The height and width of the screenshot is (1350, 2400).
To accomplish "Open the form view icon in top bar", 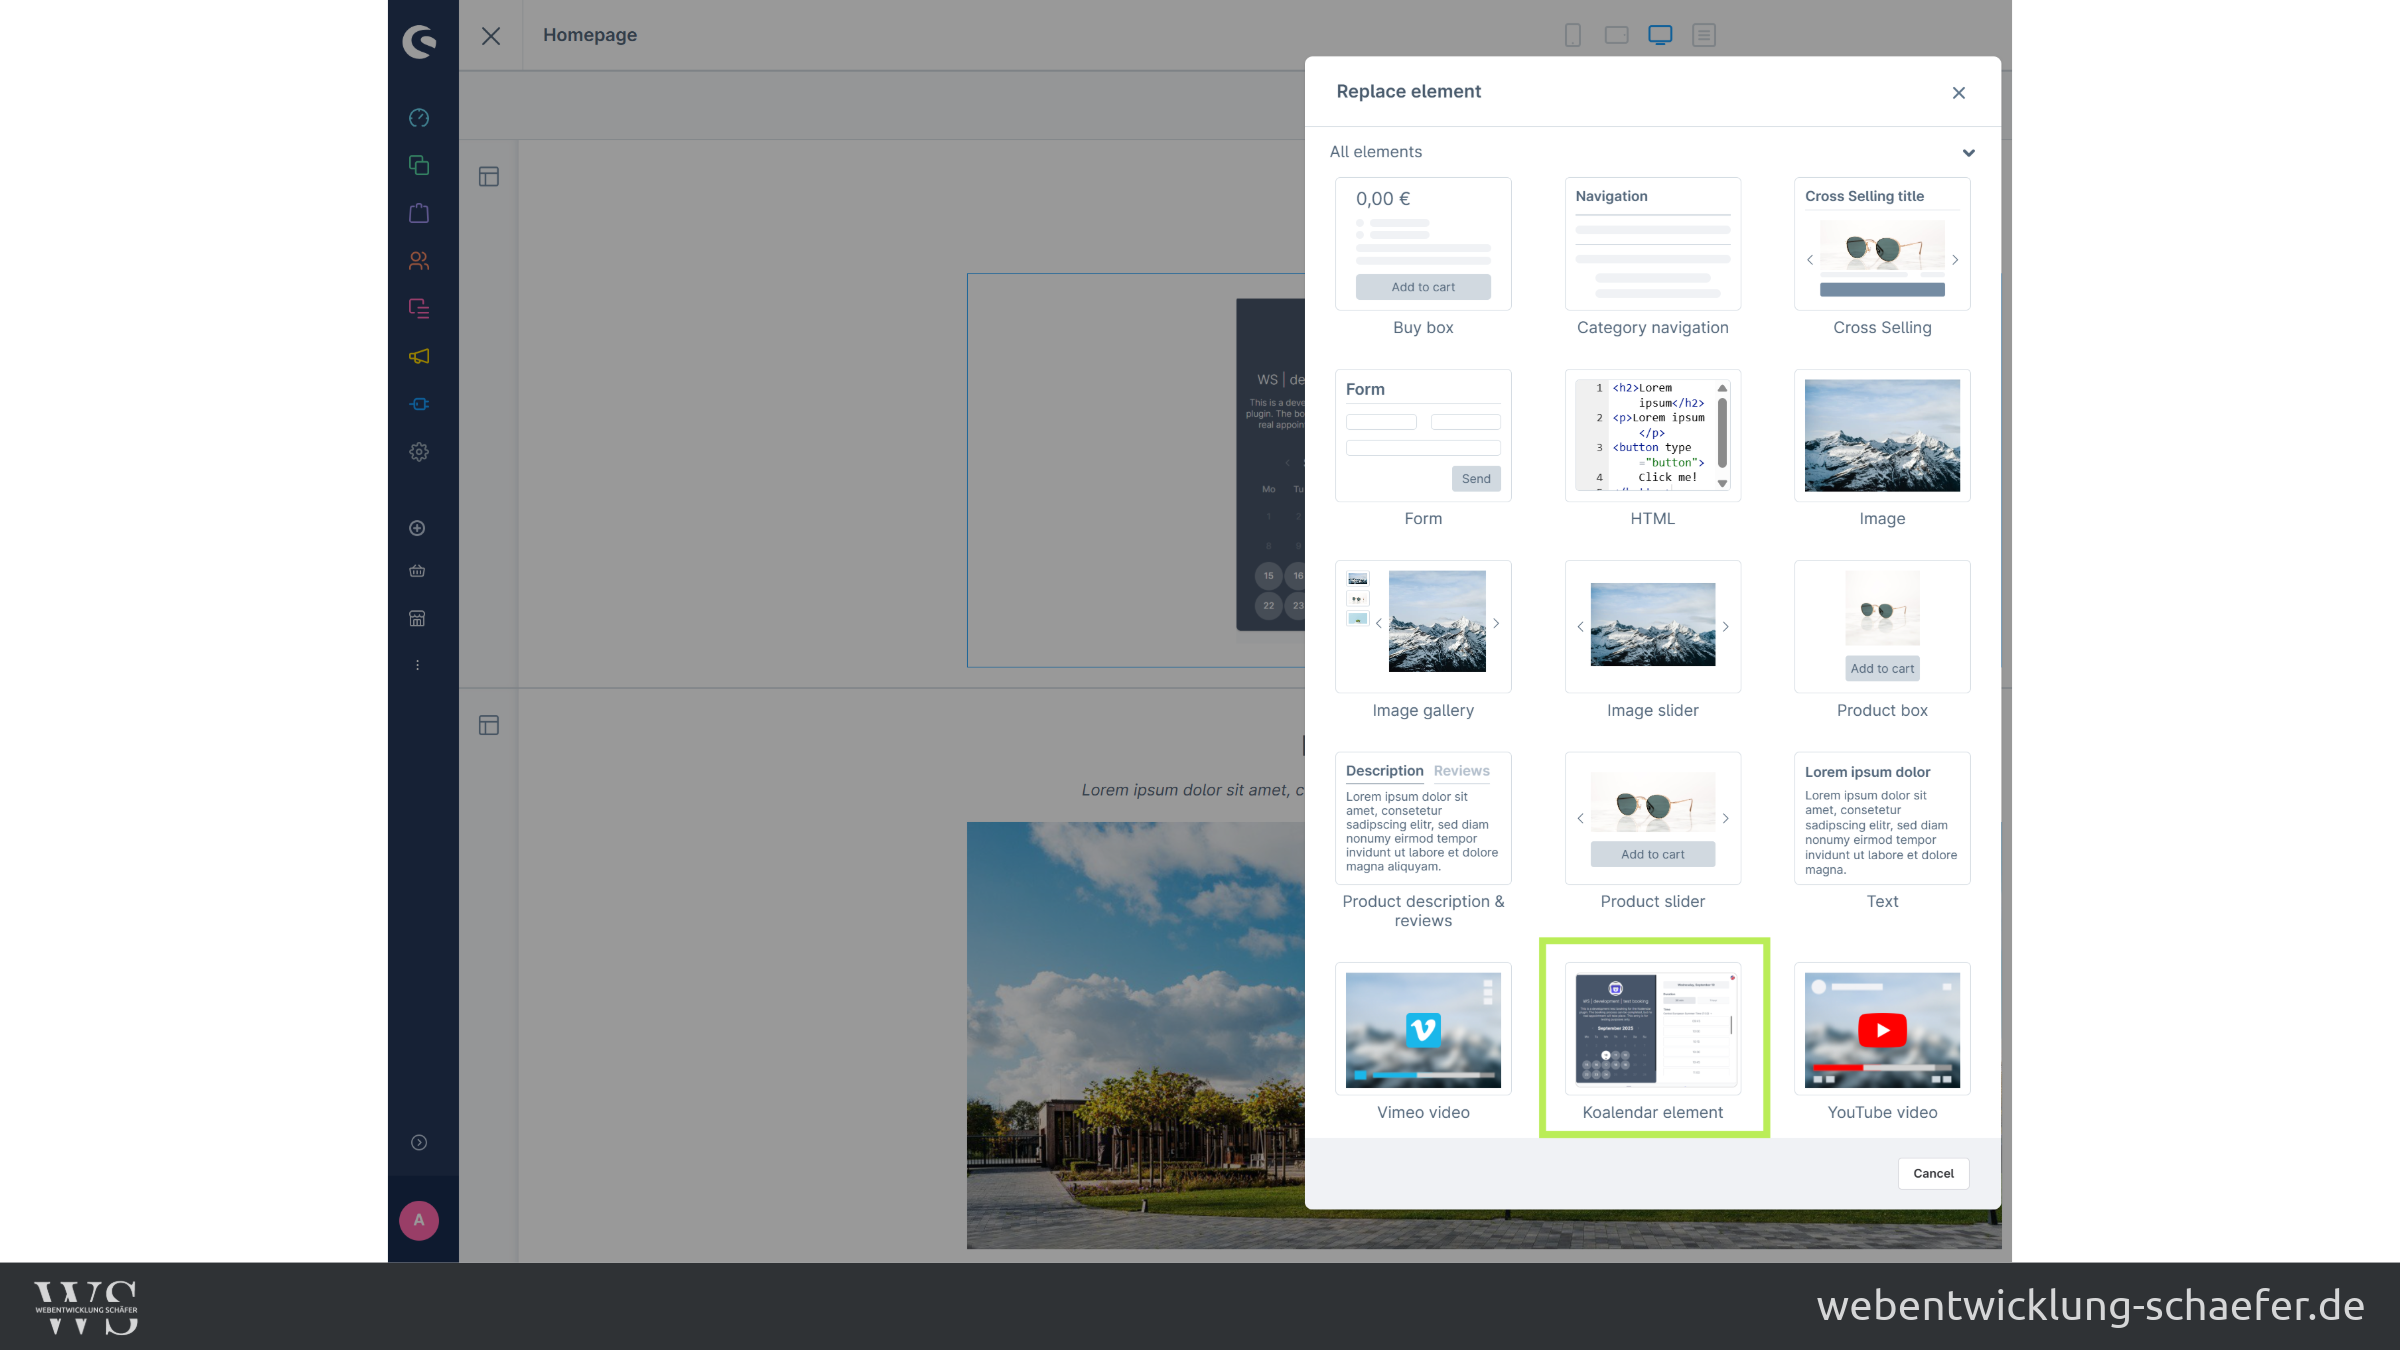I will point(1704,35).
